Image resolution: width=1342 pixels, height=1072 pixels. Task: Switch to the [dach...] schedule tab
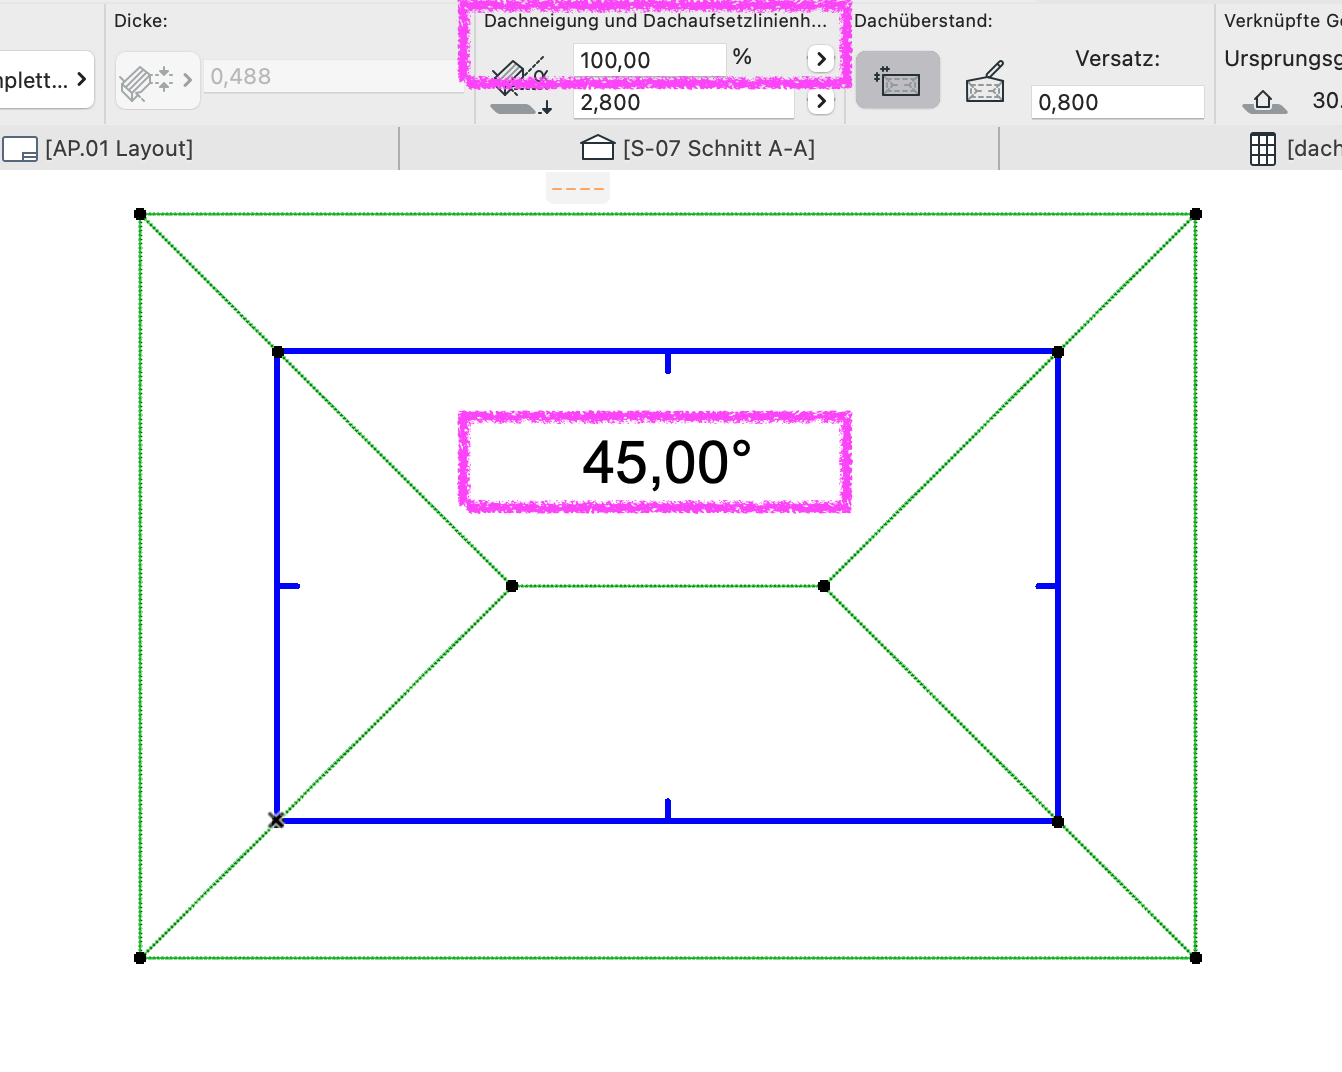(x=1171, y=148)
